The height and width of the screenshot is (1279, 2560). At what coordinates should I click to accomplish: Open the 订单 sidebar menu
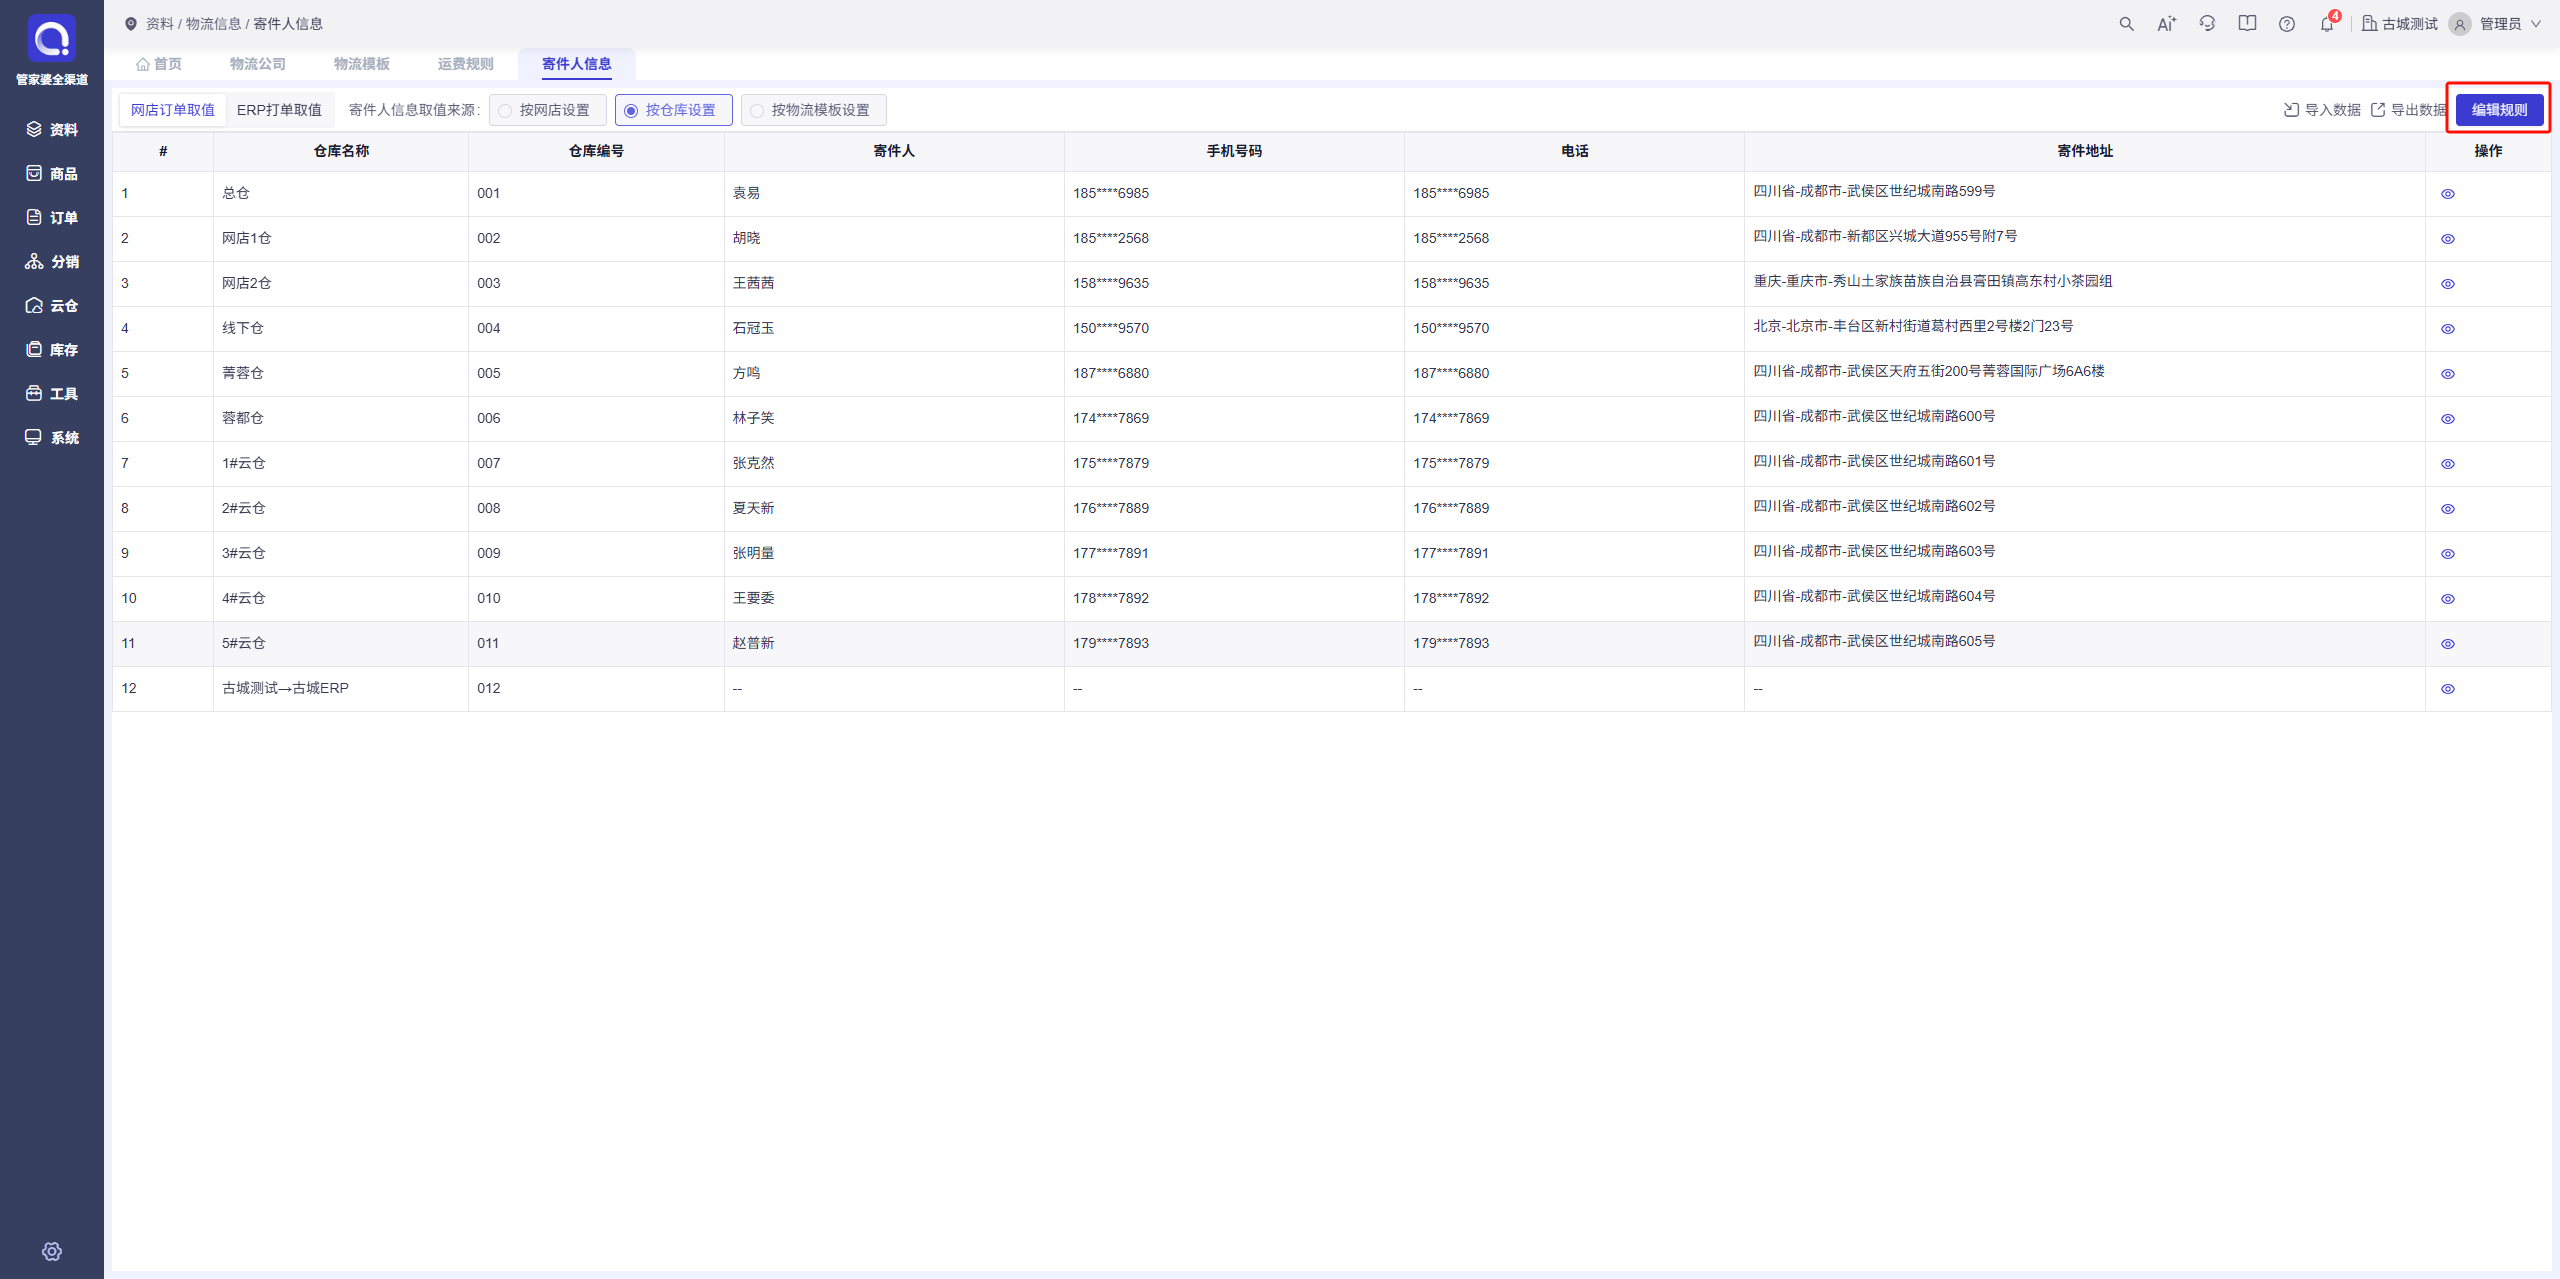52,217
